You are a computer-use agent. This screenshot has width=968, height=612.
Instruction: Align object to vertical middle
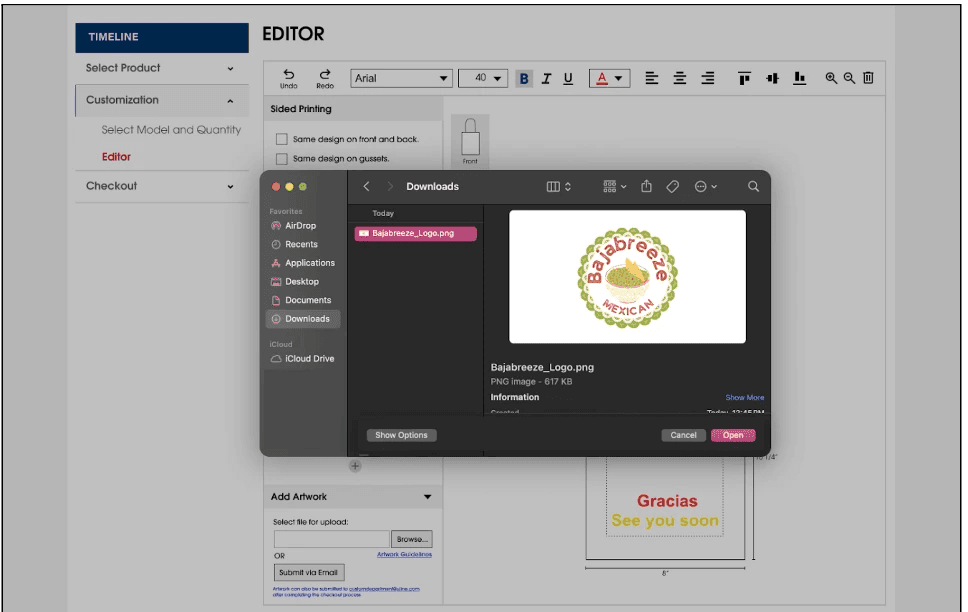pyautogui.click(x=772, y=78)
